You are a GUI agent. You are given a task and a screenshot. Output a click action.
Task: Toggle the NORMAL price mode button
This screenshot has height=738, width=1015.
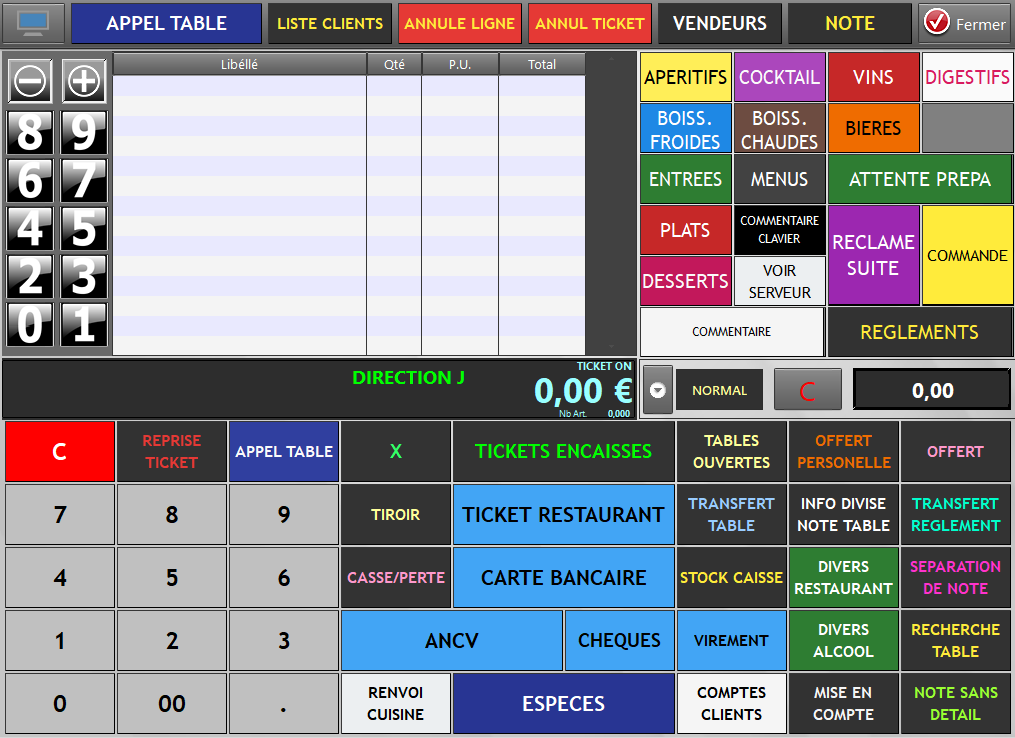719,390
